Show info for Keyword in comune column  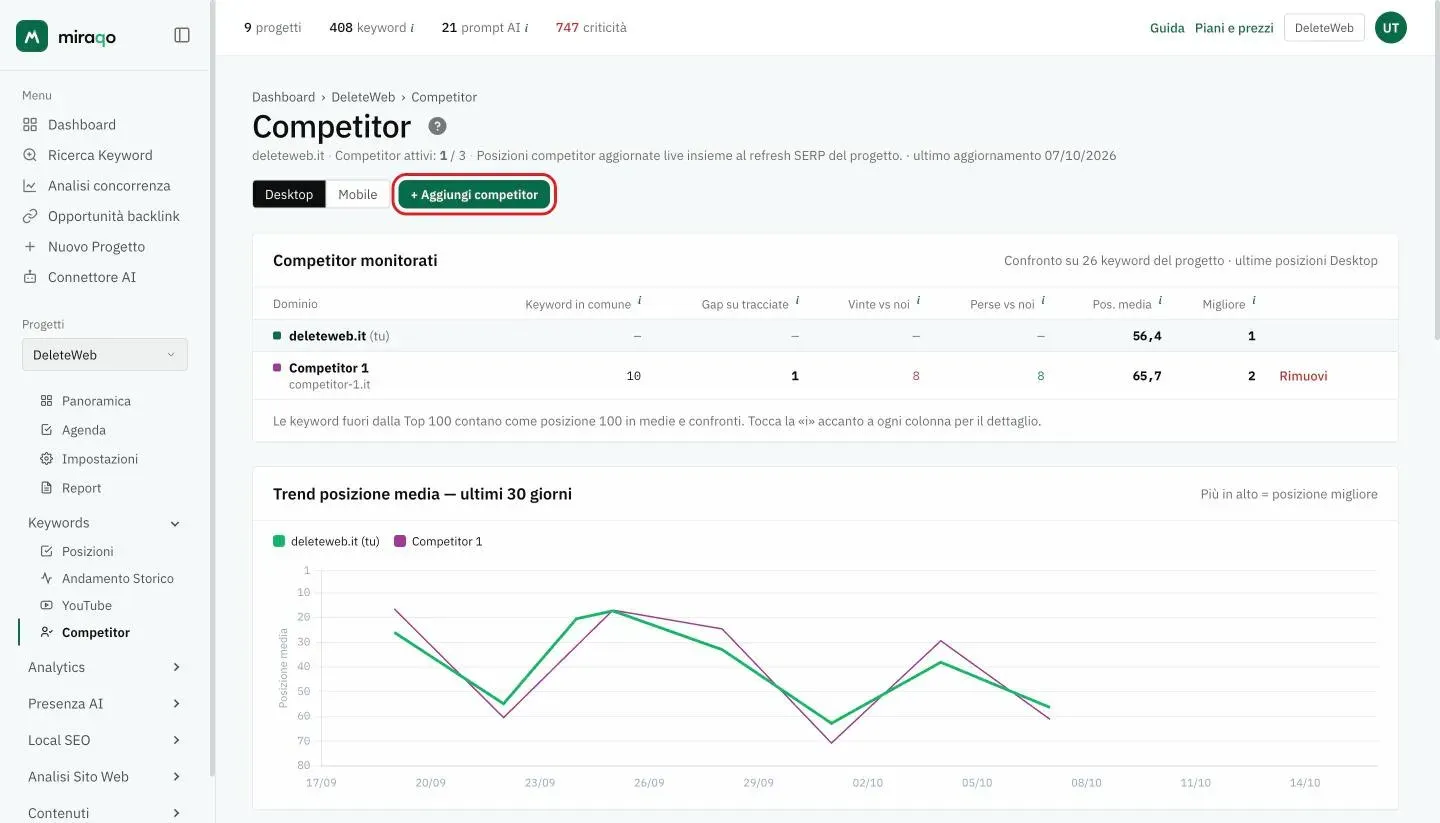[640, 302]
